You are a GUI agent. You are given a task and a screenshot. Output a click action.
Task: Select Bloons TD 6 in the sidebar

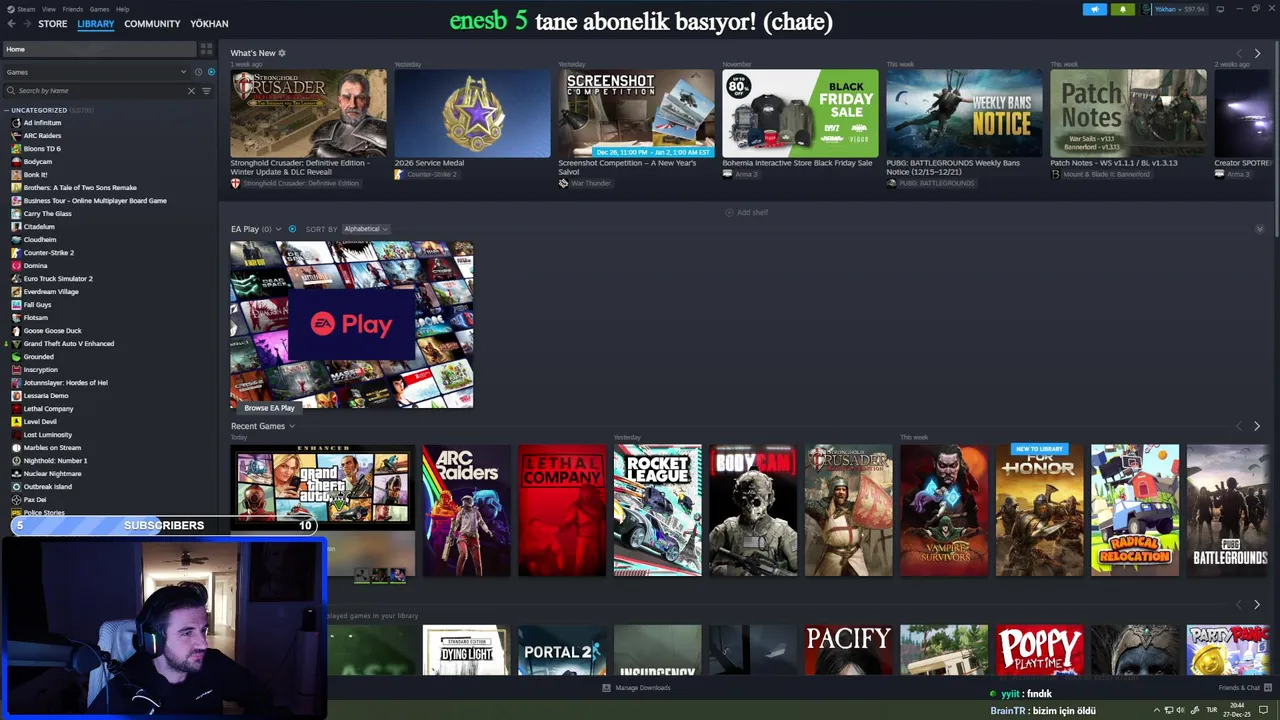tap(42, 149)
